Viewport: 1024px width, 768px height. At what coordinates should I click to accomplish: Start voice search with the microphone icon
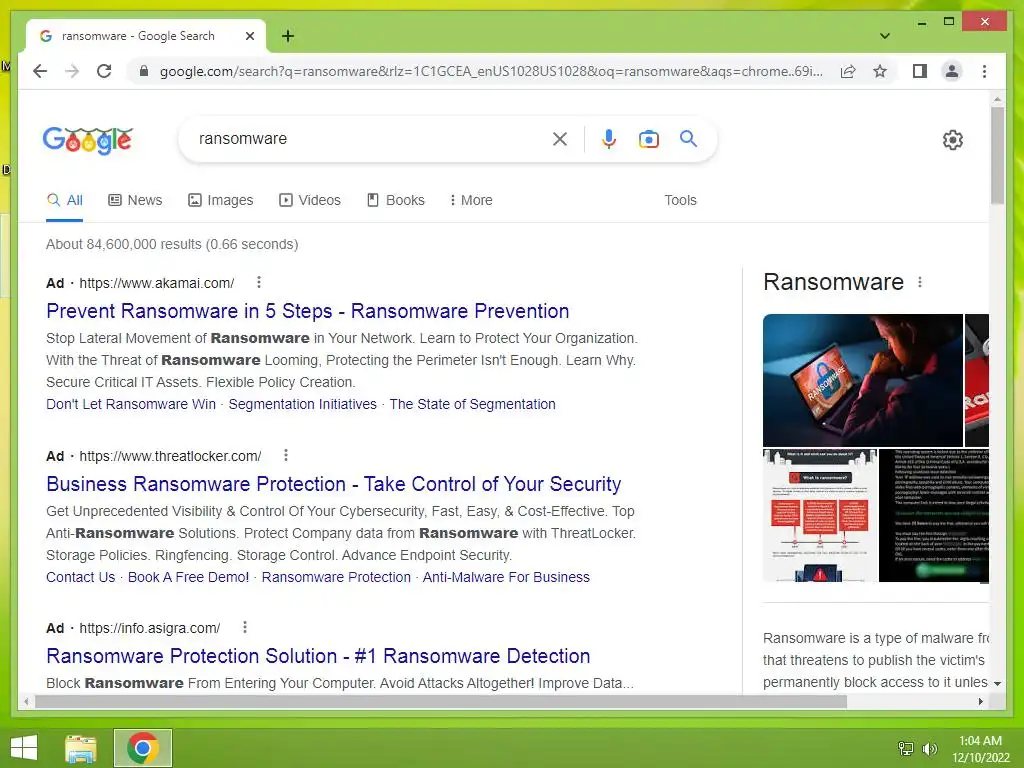pyautogui.click(x=609, y=138)
